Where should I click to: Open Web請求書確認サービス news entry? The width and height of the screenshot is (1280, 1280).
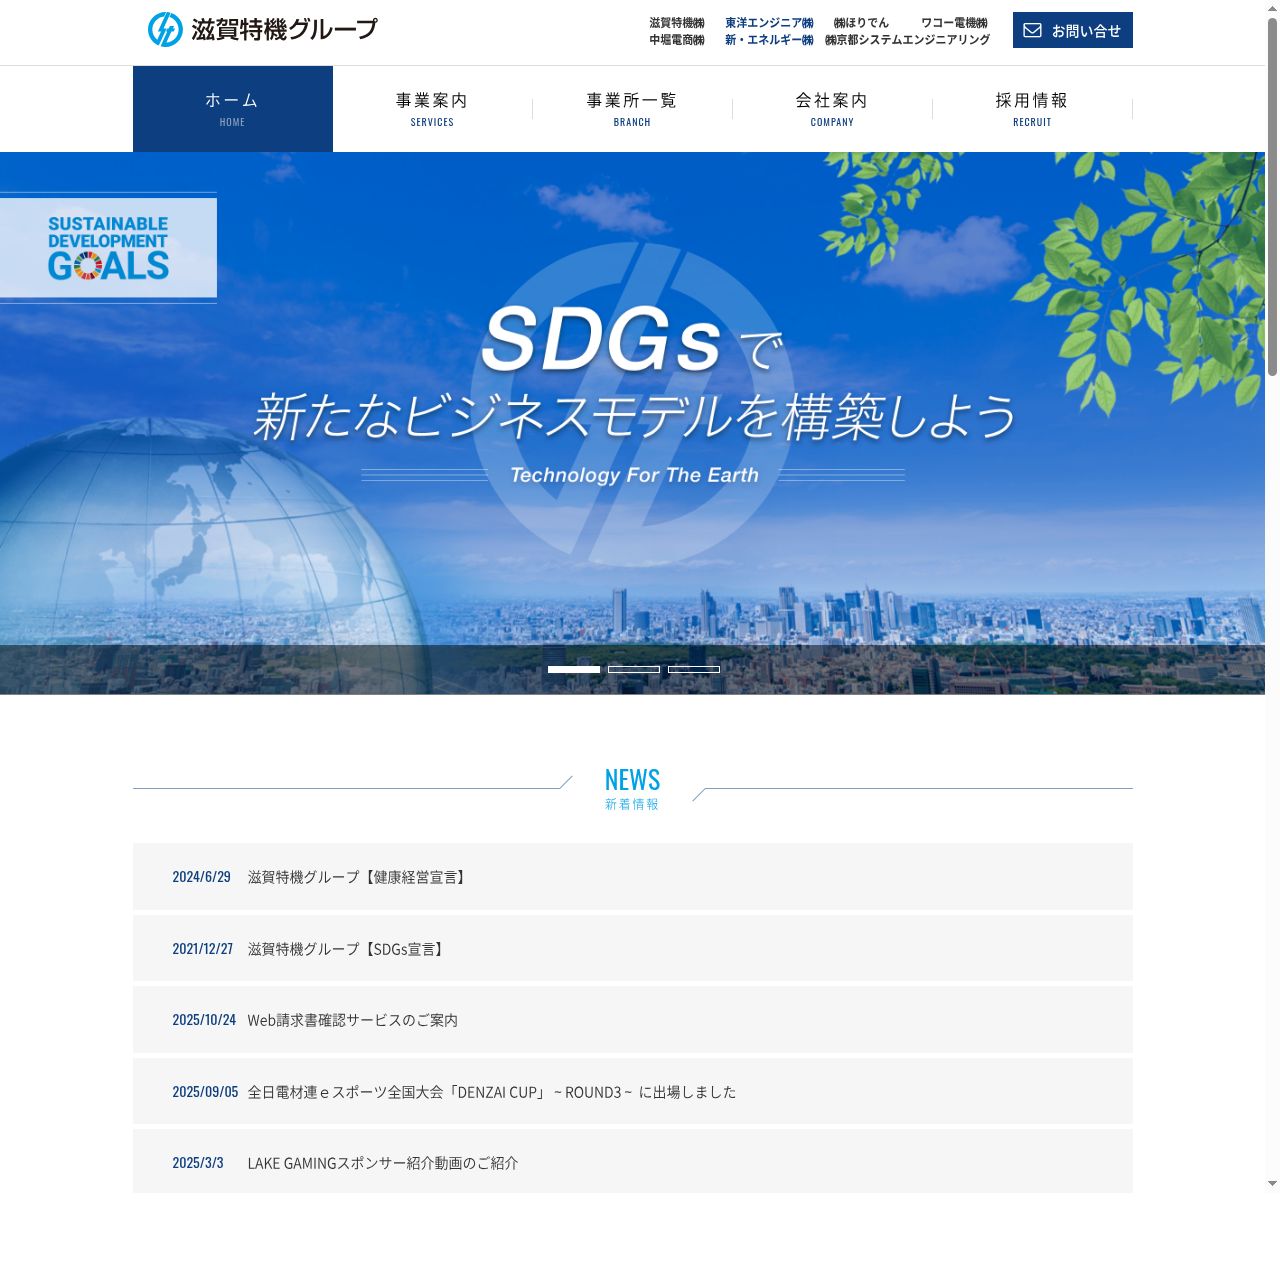(x=352, y=1020)
